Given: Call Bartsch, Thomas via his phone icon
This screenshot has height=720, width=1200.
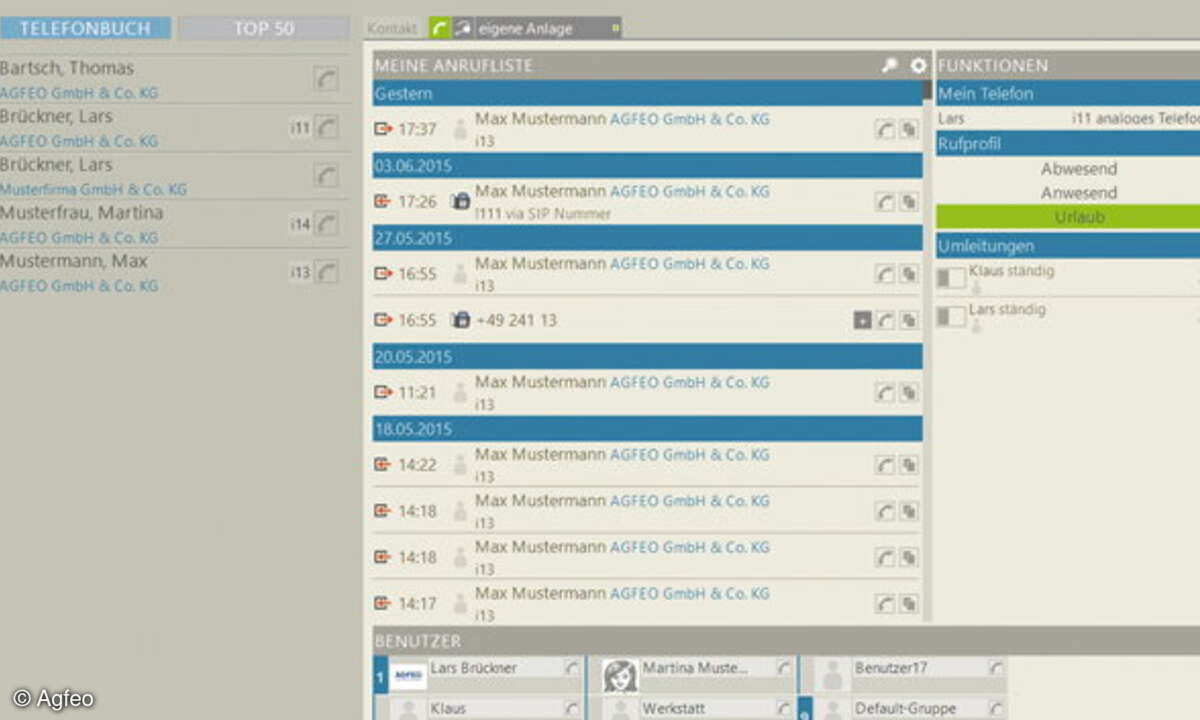Looking at the screenshot, I should pyautogui.click(x=326, y=79).
